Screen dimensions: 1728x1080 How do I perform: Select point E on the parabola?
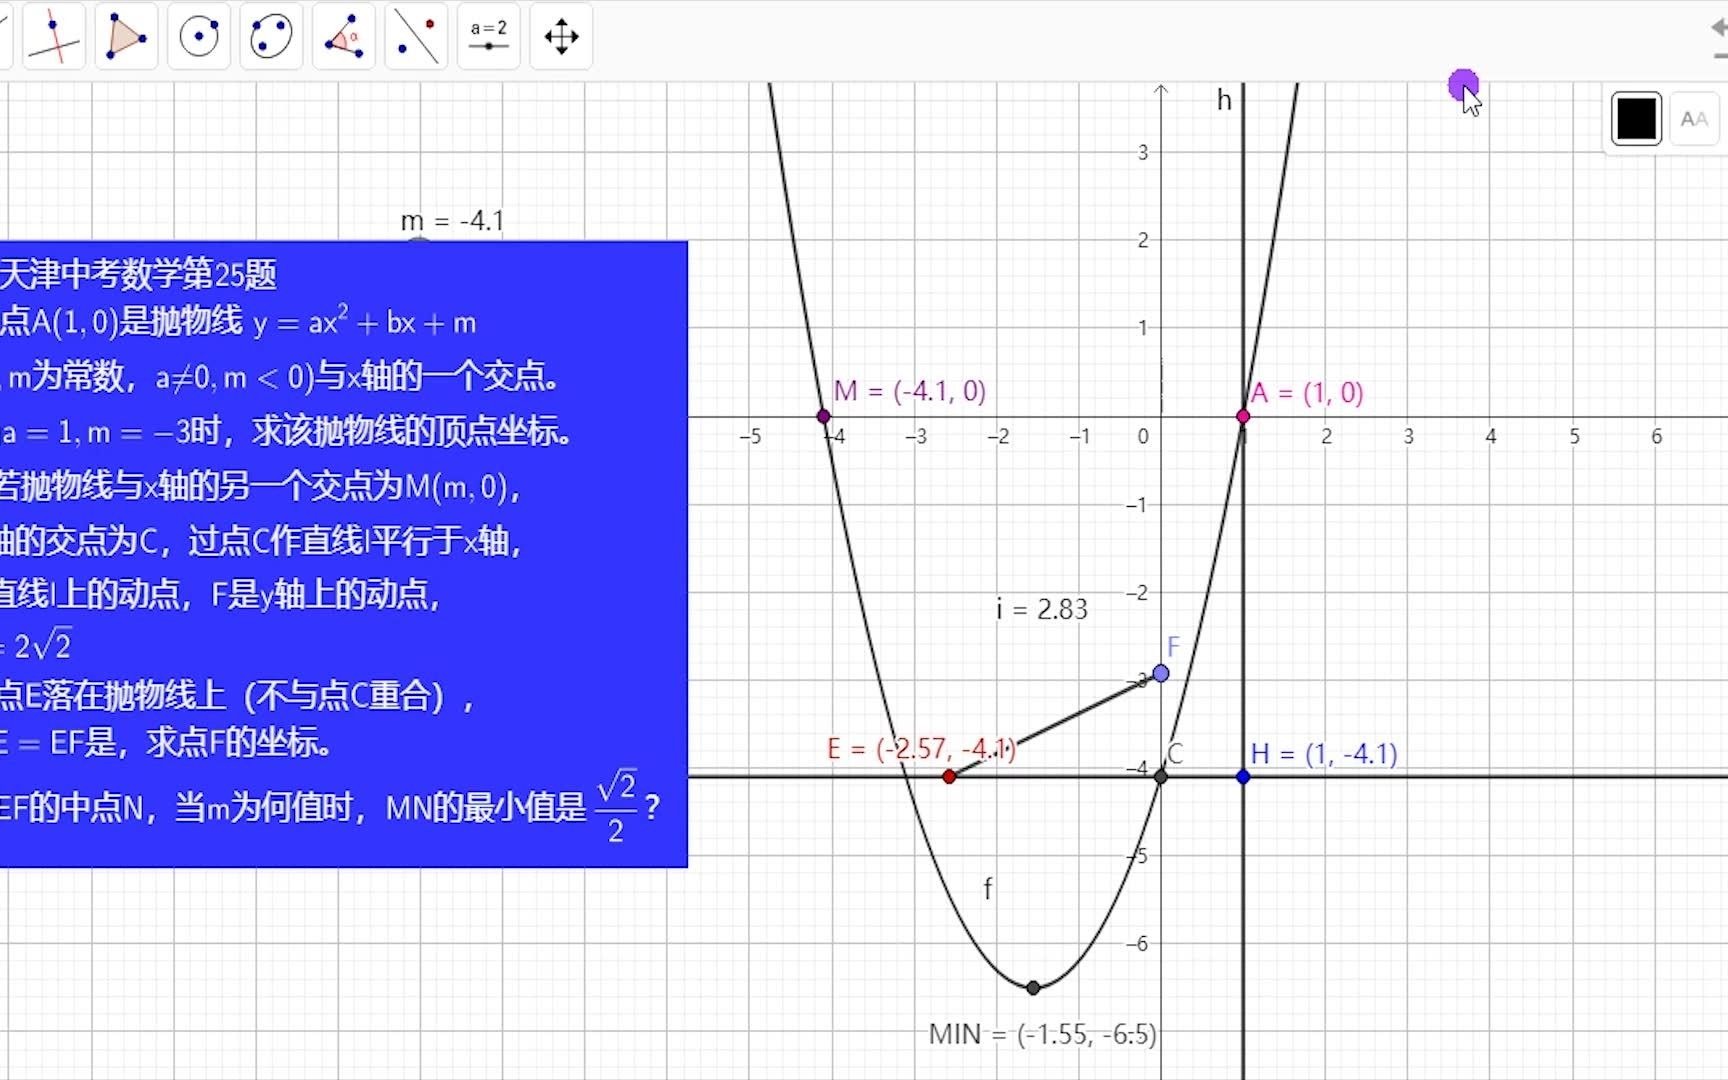pyautogui.click(x=948, y=776)
